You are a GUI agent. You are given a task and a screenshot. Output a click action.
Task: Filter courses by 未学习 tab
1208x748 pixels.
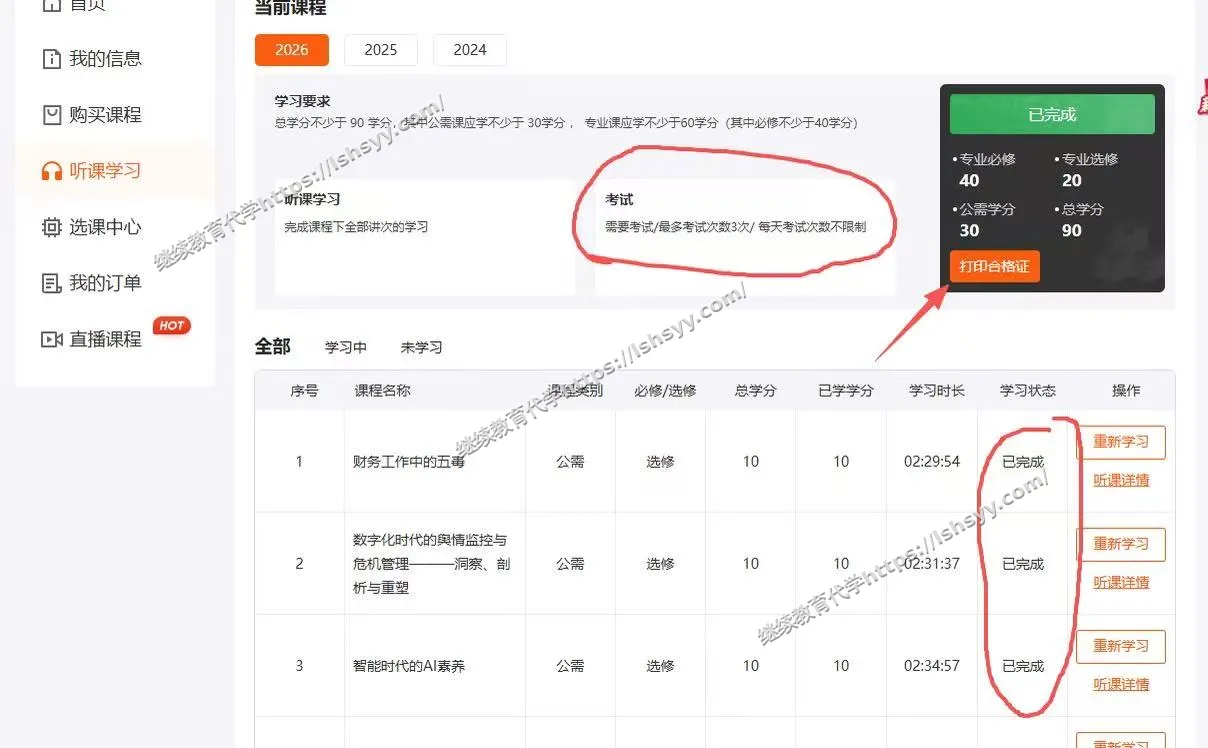421,347
